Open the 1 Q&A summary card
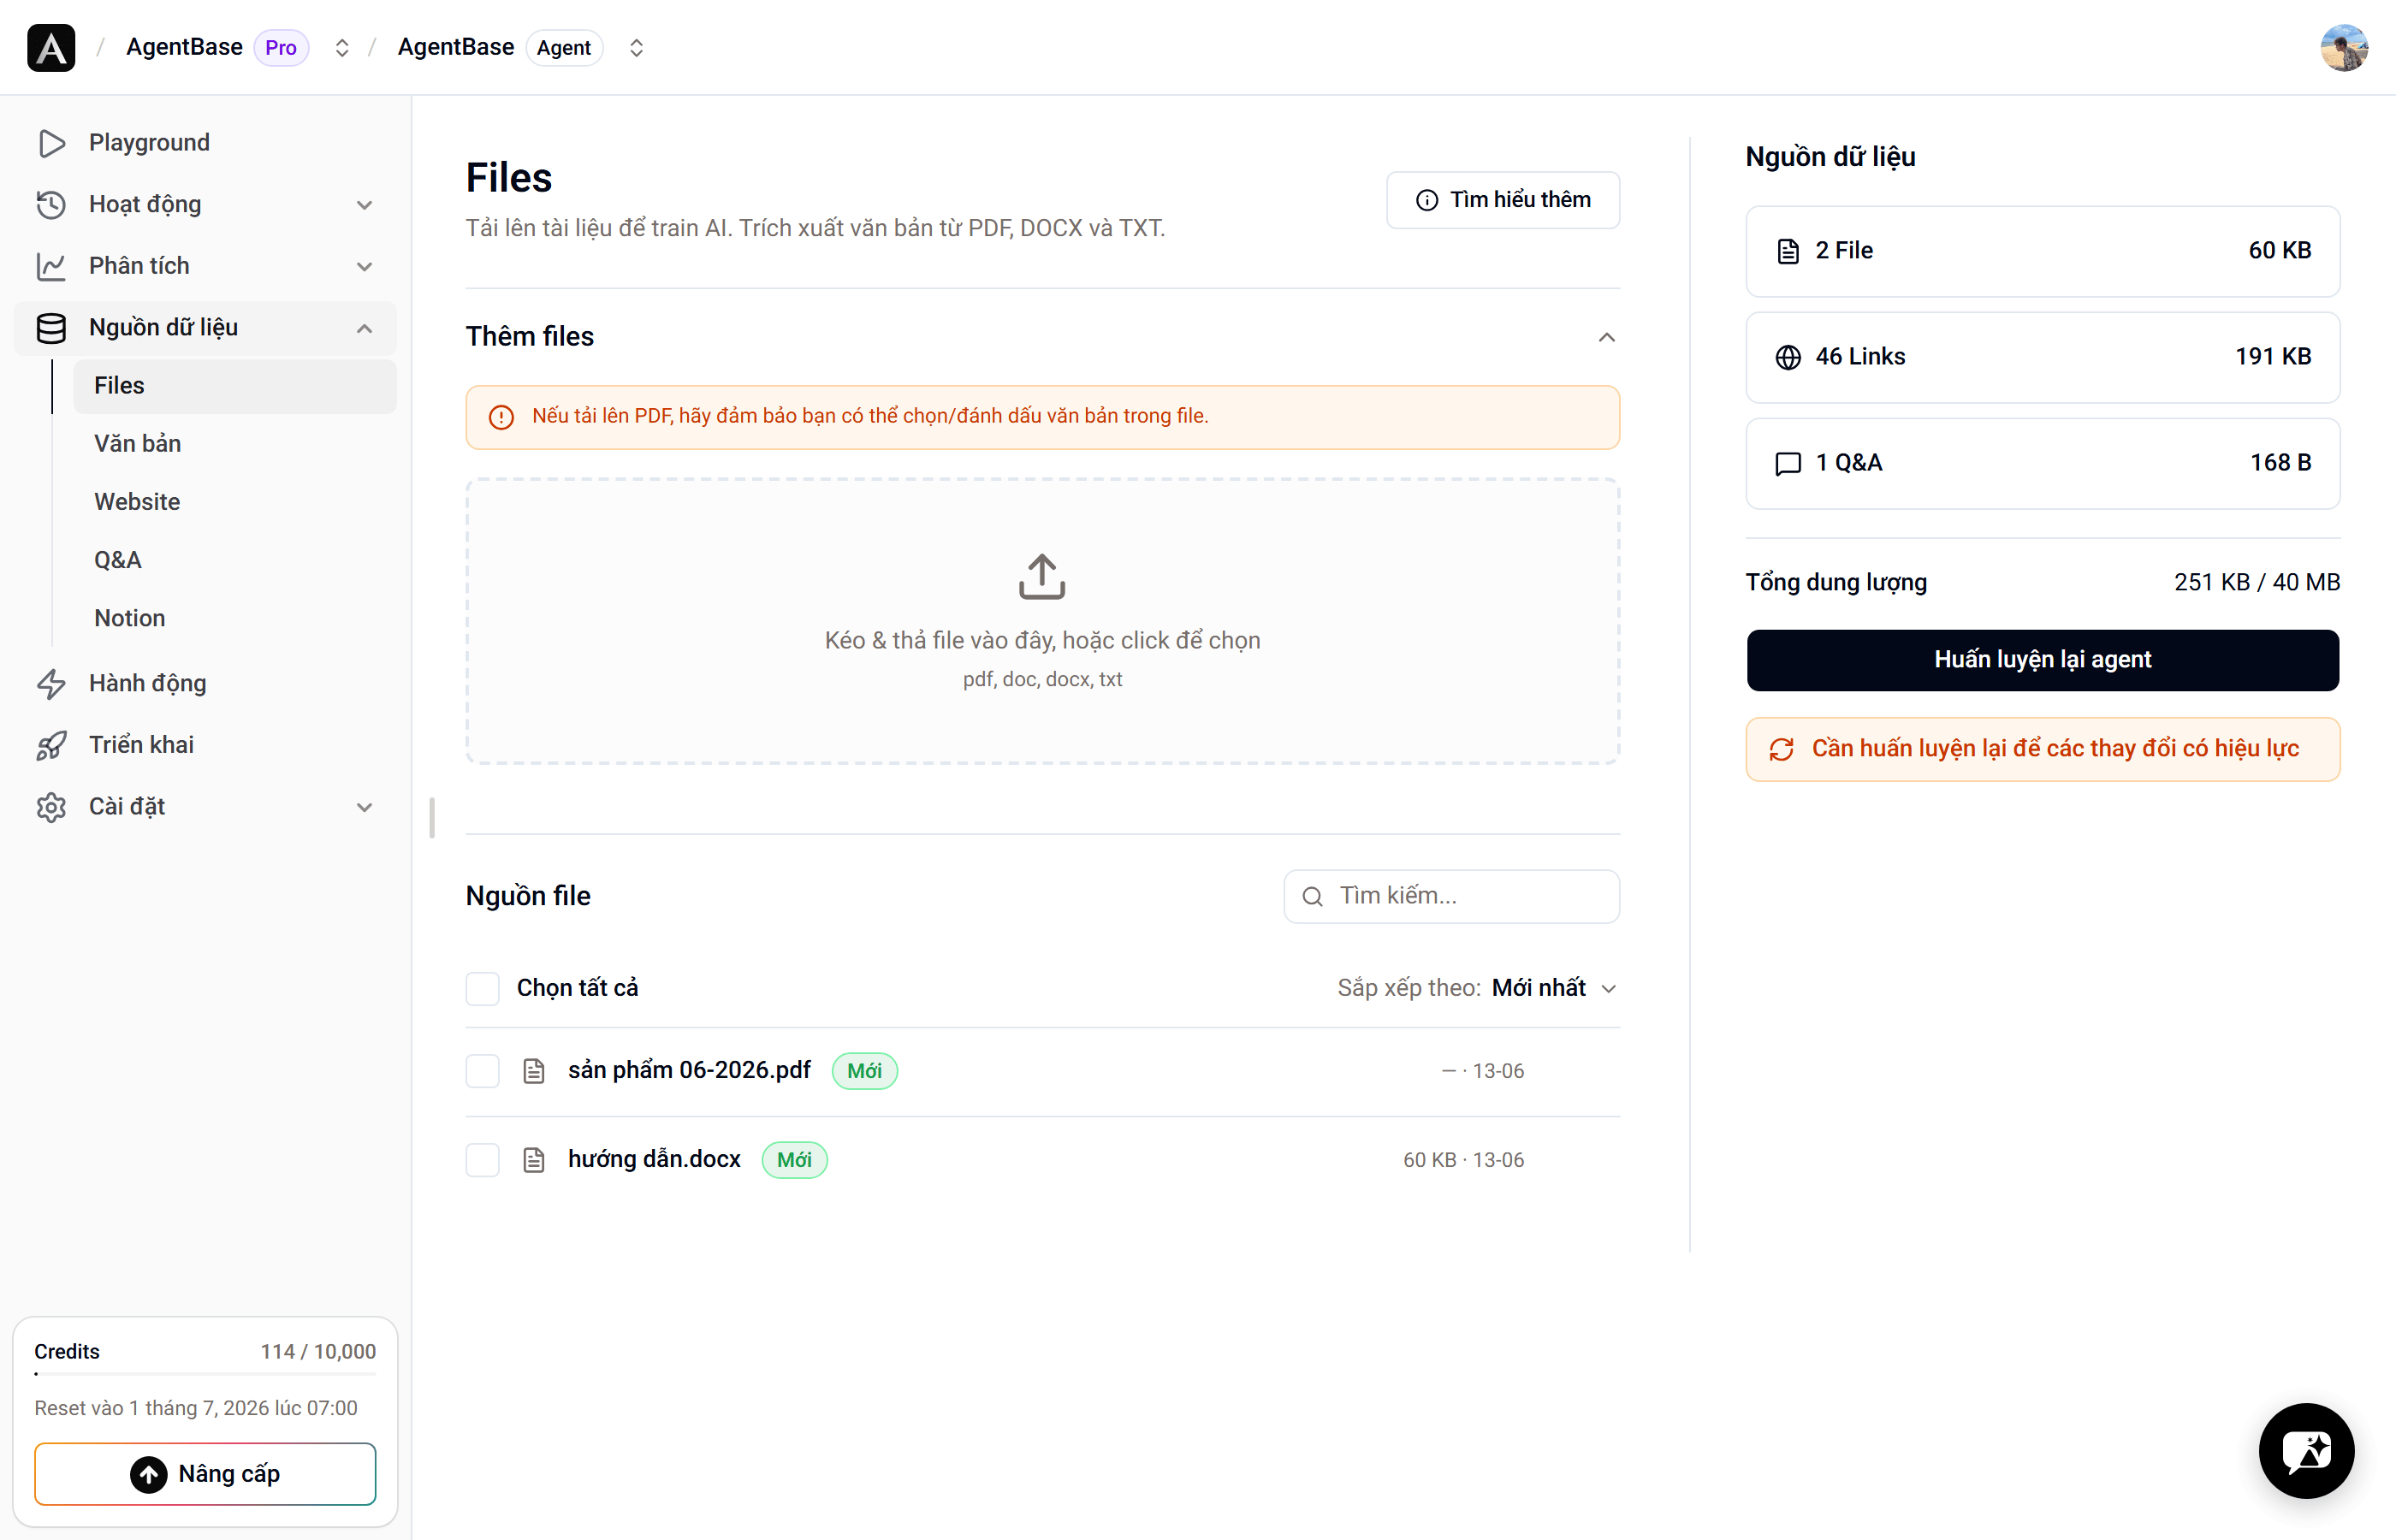This screenshot has height=1540, width=2396. pyautogui.click(x=2042, y=463)
